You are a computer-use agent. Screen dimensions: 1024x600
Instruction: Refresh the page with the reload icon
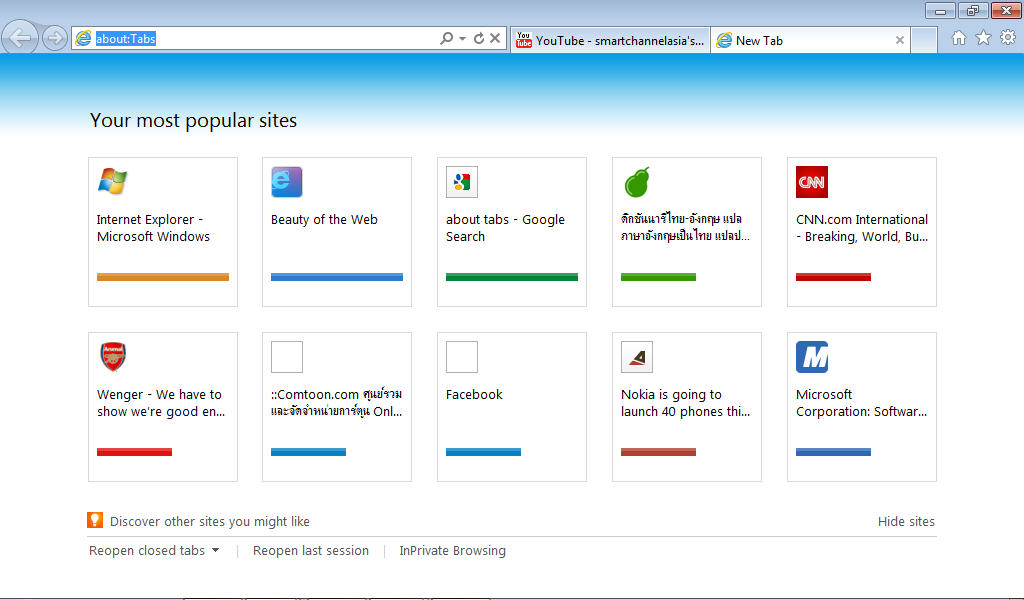click(x=479, y=39)
